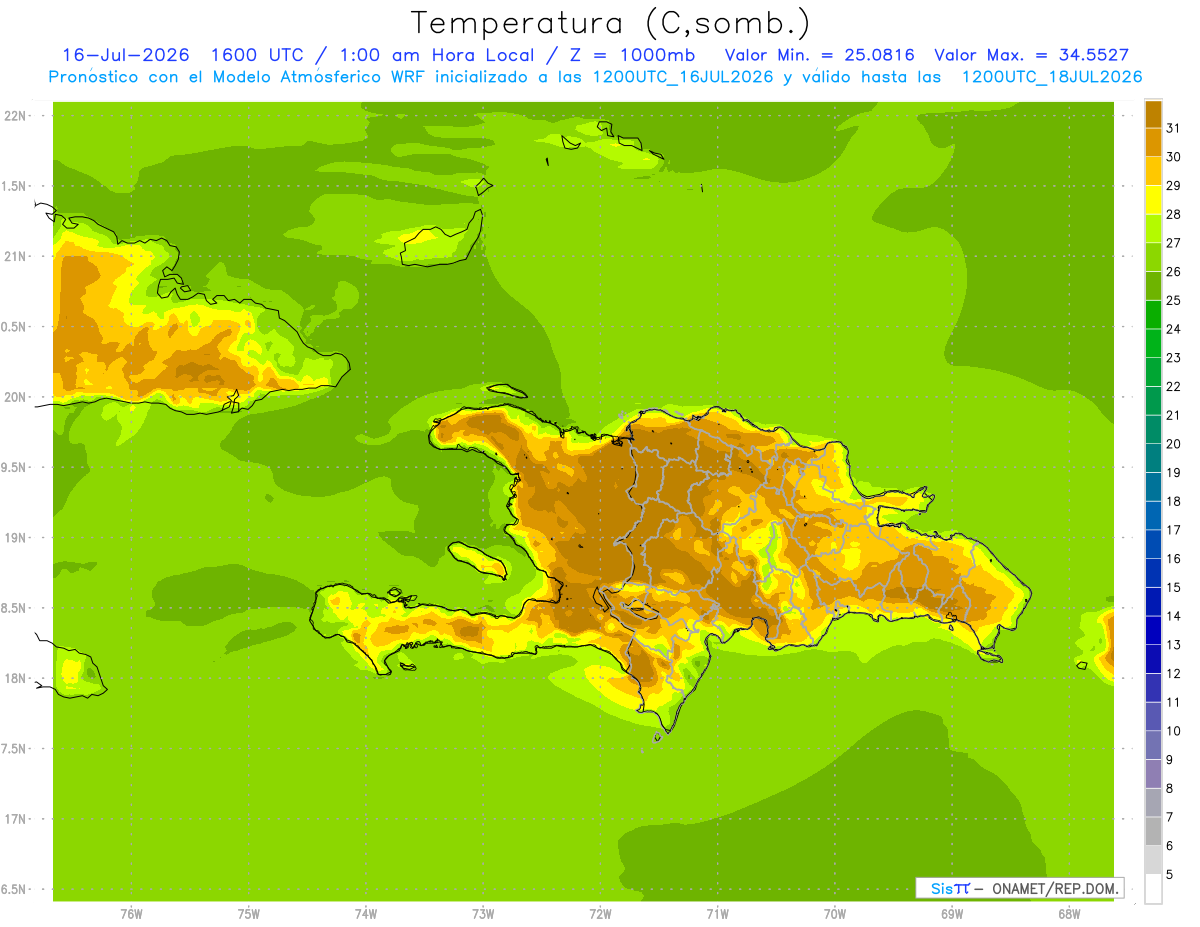The image size is (1200, 927).
Task: Click the latitude axis label "19N"
Action: pos(15,538)
